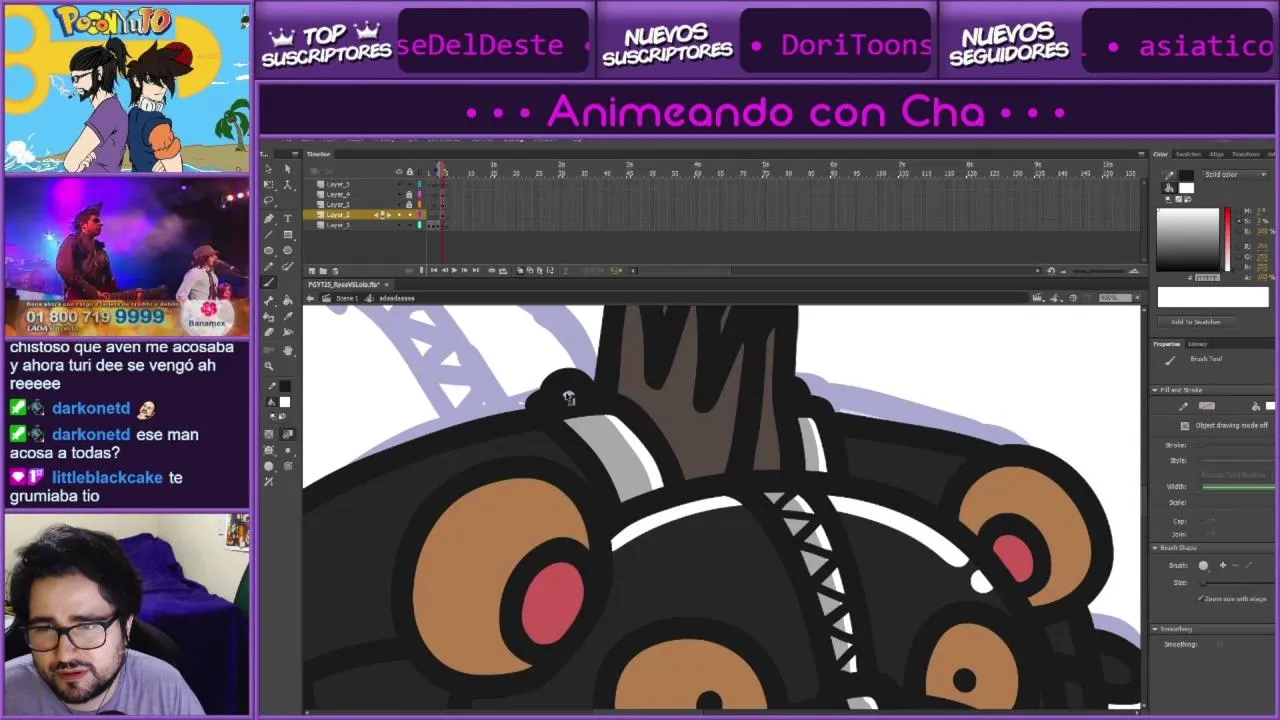The height and width of the screenshot is (720, 1280).
Task: Click the New Folder icon below layers
Action: point(323,270)
